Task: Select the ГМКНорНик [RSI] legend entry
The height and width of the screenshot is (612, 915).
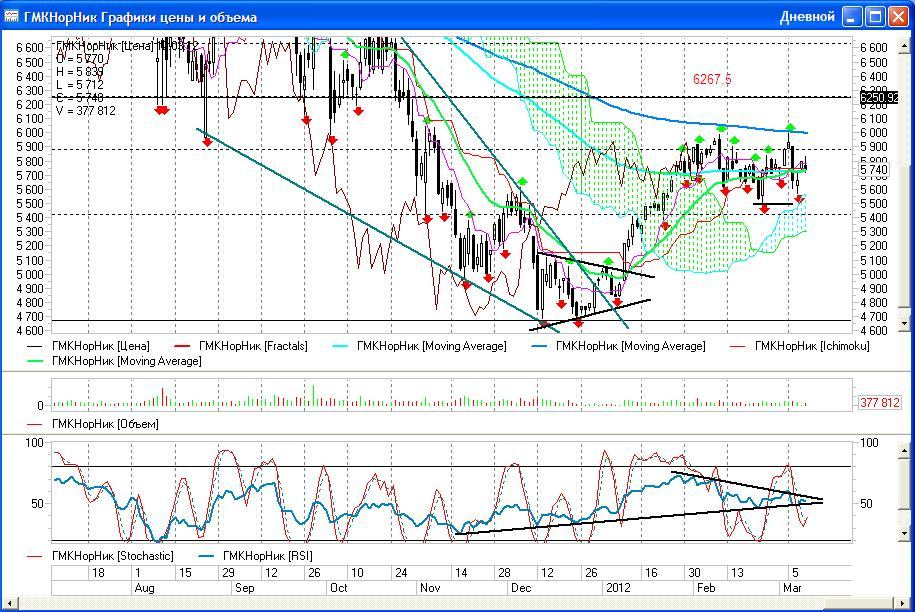Action: click(256, 556)
